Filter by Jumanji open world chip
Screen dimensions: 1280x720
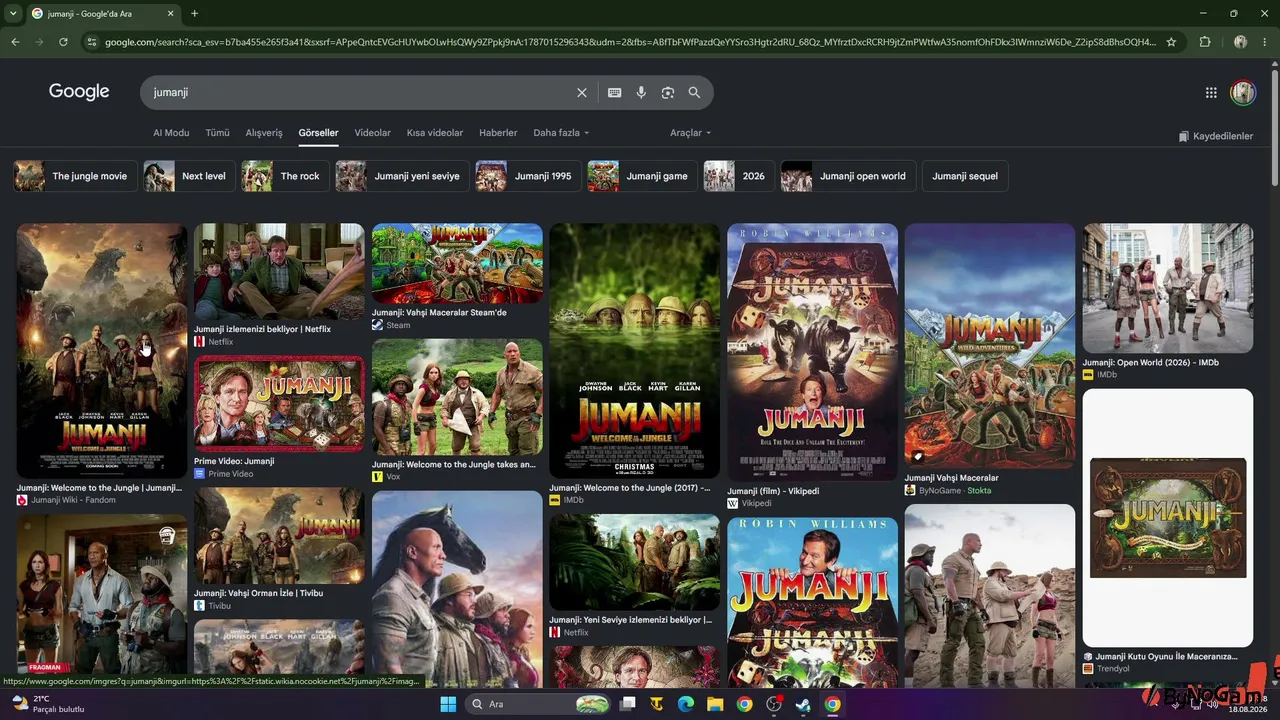point(848,176)
